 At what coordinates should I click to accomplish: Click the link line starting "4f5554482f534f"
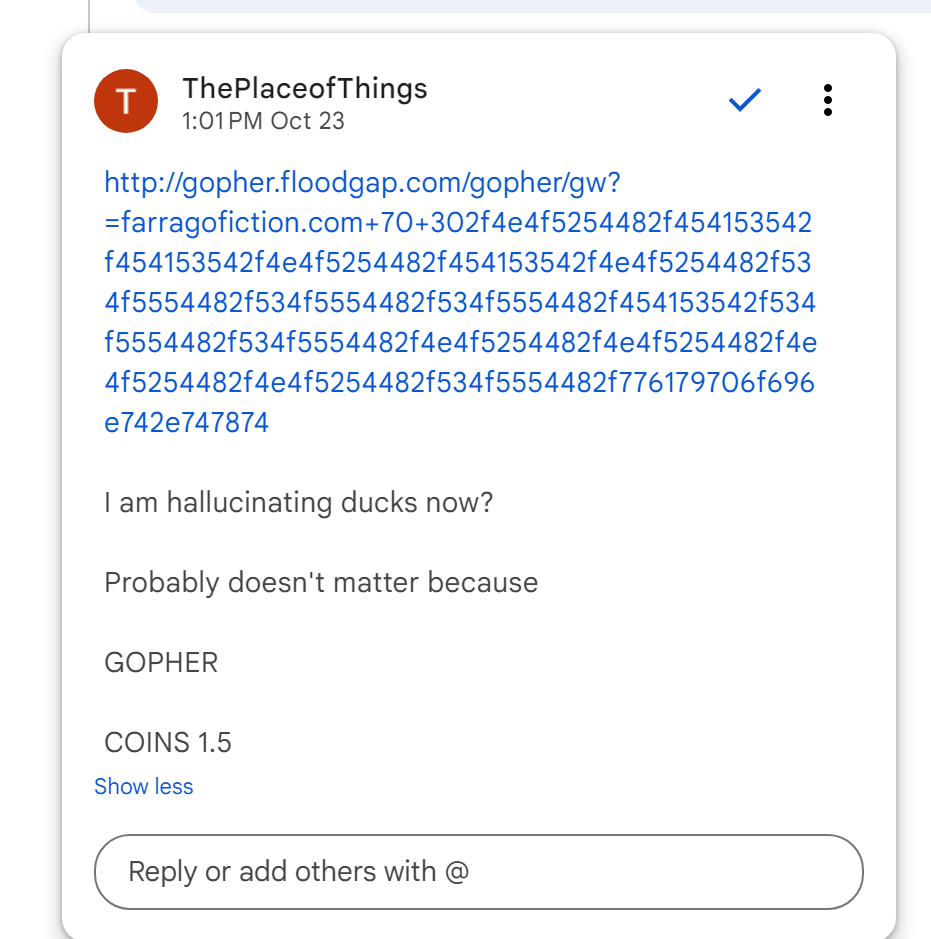[460, 302]
